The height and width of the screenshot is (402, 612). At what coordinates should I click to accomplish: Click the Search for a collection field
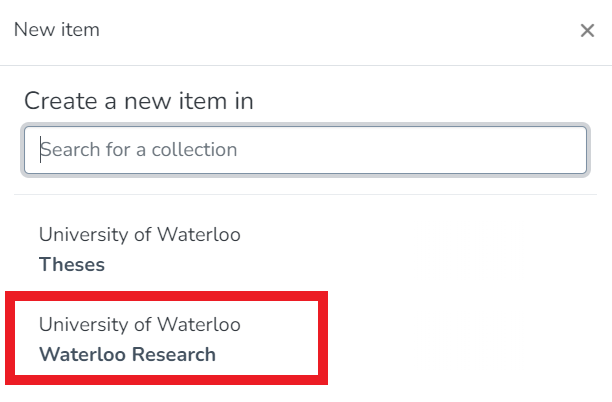(x=305, y=150)
